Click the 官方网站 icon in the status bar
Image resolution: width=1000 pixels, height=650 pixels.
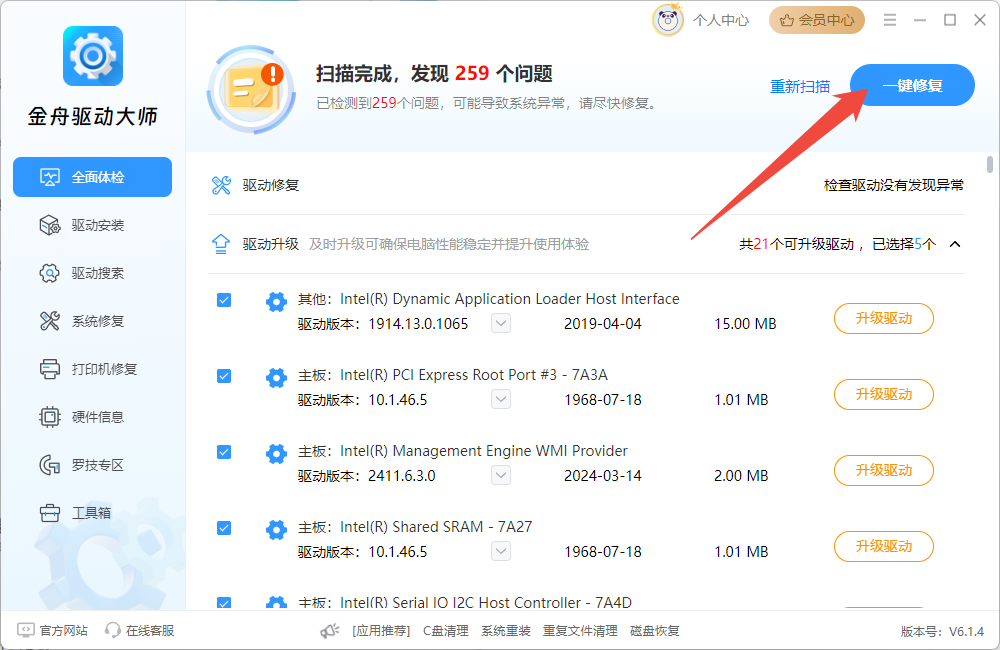pyautogui.click(x=25, y=630)
